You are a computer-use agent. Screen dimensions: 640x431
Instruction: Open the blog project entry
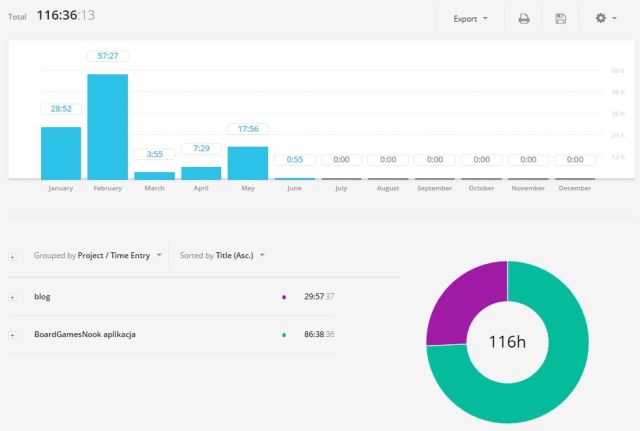click(x=44, y=297)
